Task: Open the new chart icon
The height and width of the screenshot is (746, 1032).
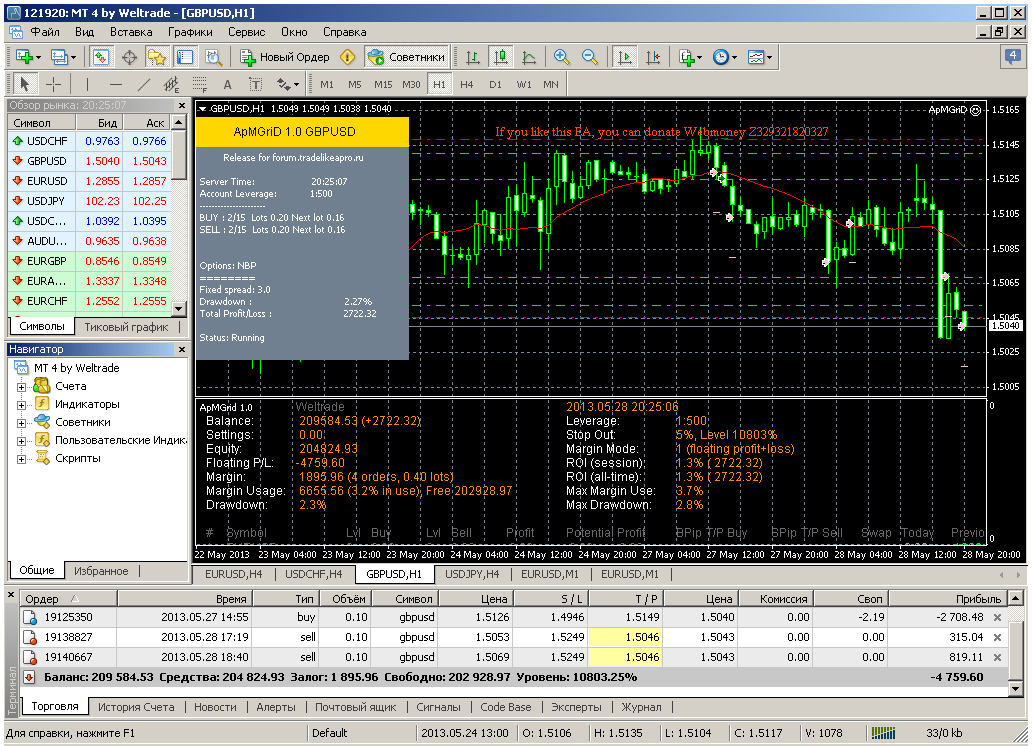Action: 27,57
